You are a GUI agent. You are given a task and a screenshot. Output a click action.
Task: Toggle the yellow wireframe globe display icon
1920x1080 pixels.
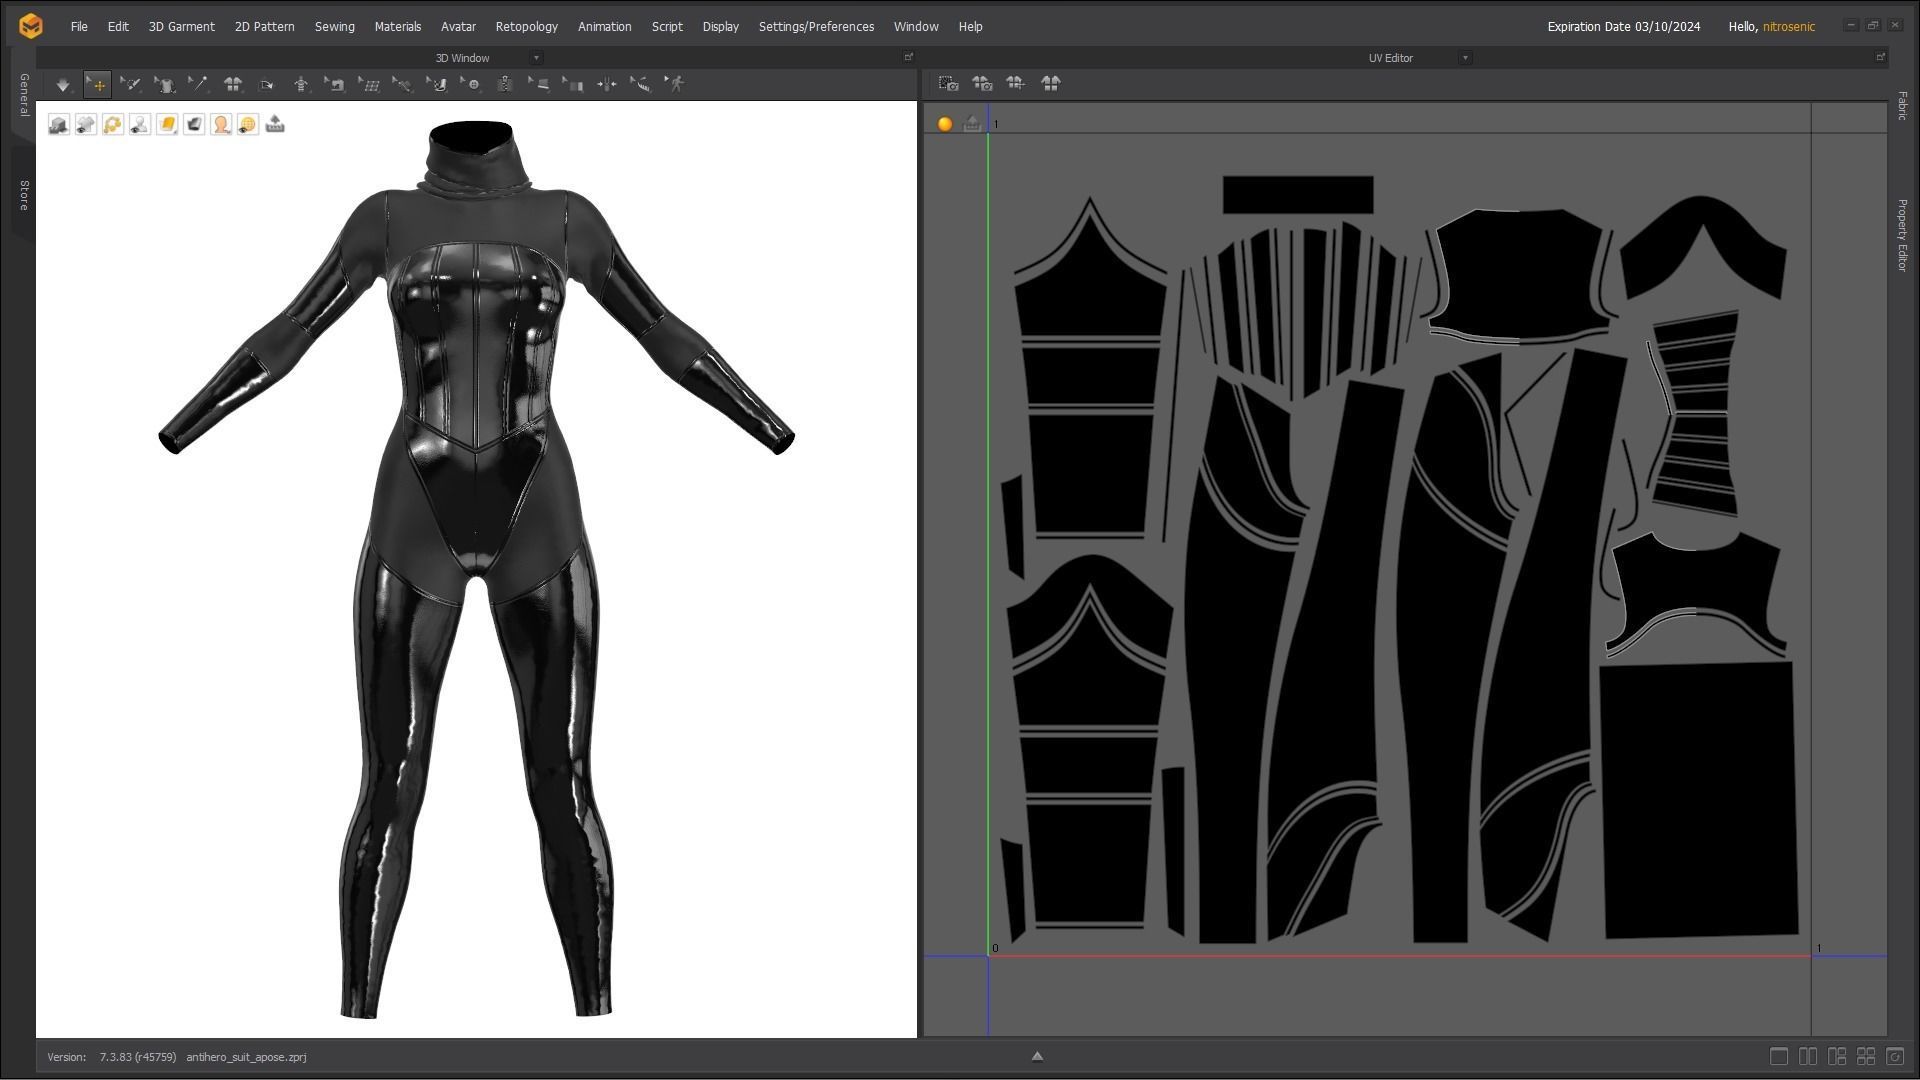(248, 125)
